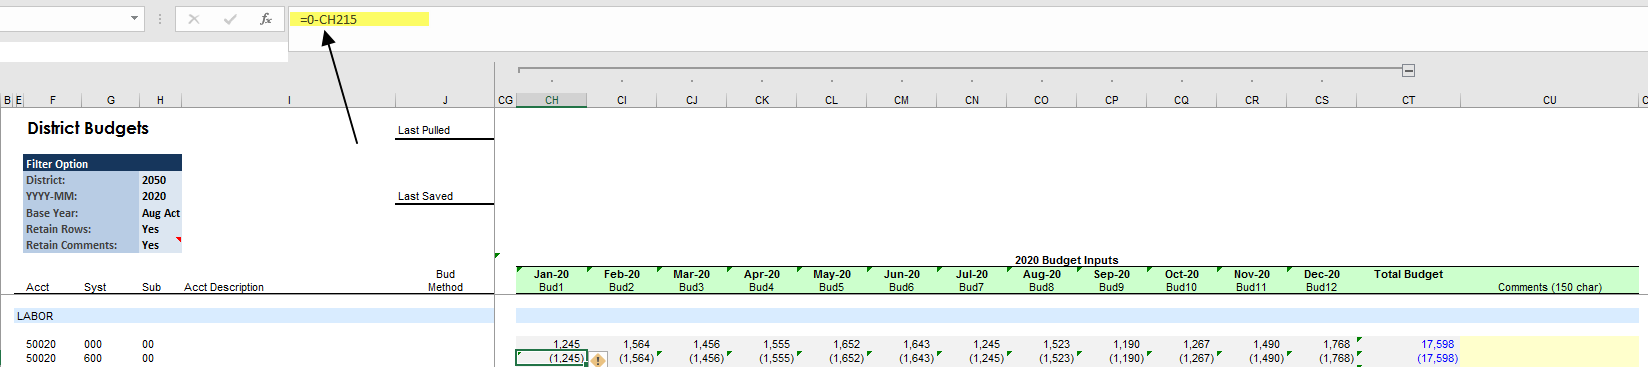Select column header CT
This screenshot has width=1648, height=367.
[1409, 100]
